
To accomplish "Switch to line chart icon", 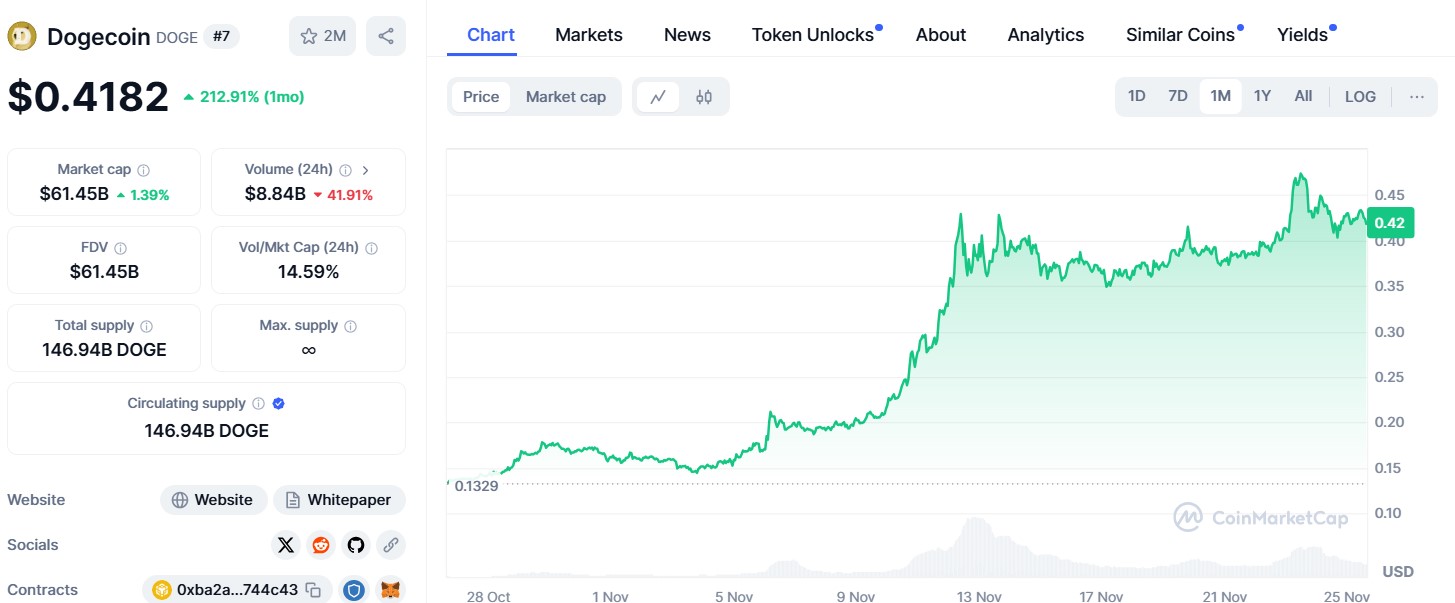I will (658, 97).
